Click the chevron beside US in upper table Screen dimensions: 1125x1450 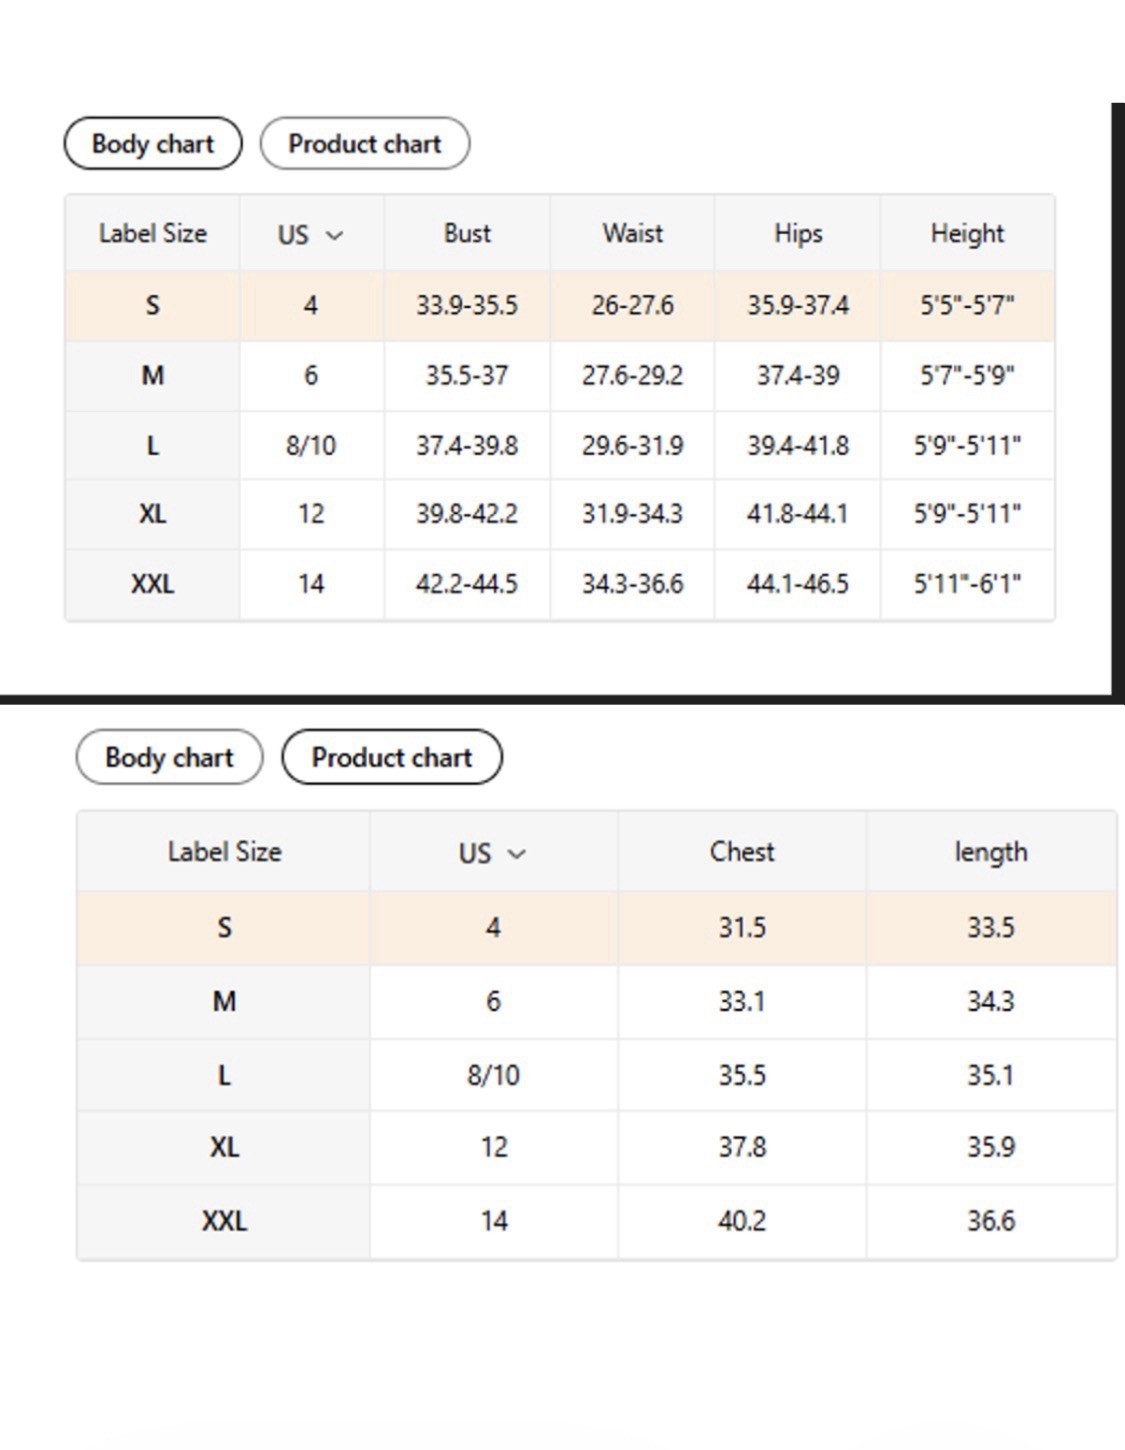click(x=335, y=236)
